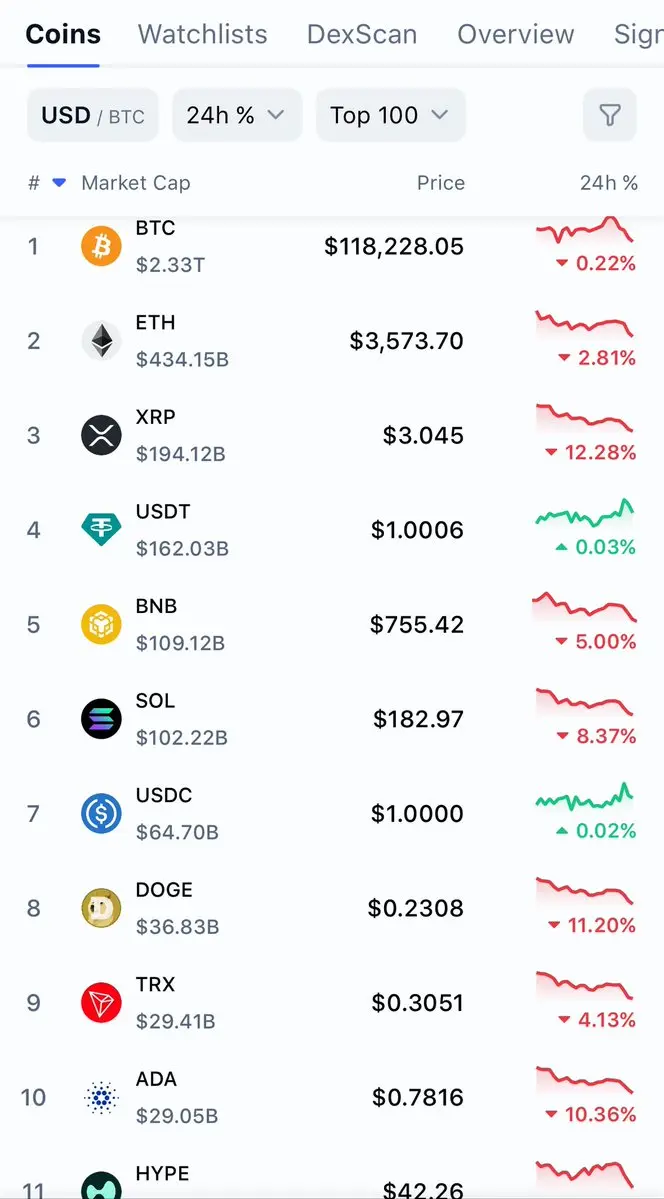Viewport: 664px width, 1199px height.
Task: Expand the Top 100 dropdown
Action: point(391,115)
